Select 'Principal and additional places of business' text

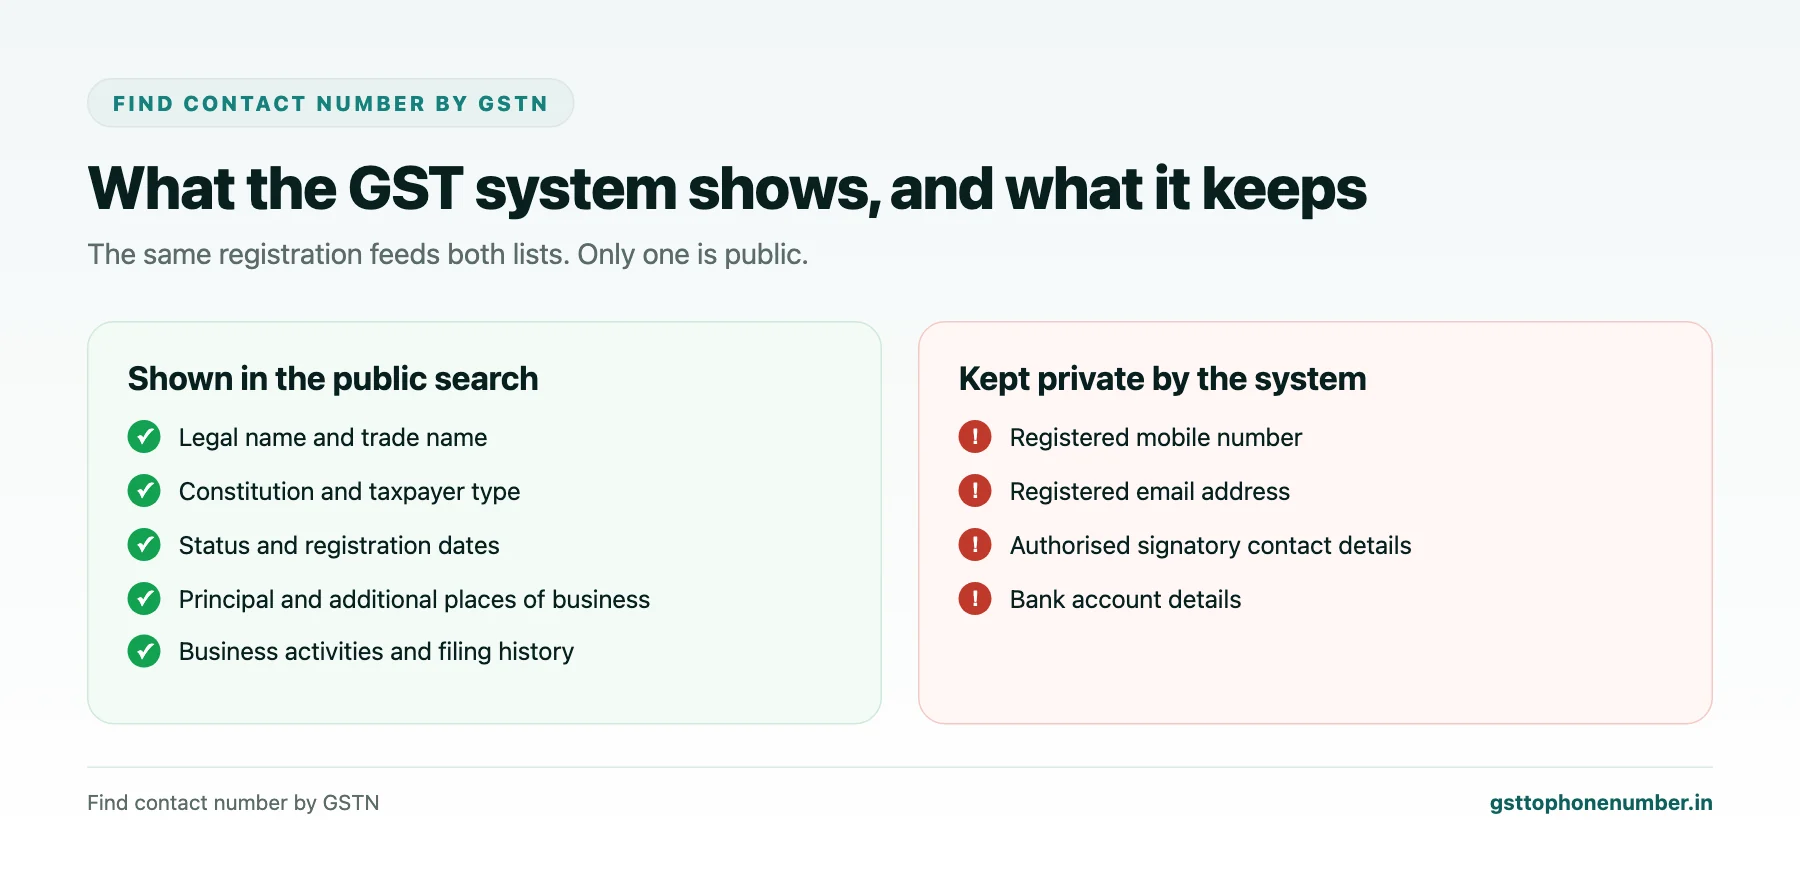pos(414,600)
